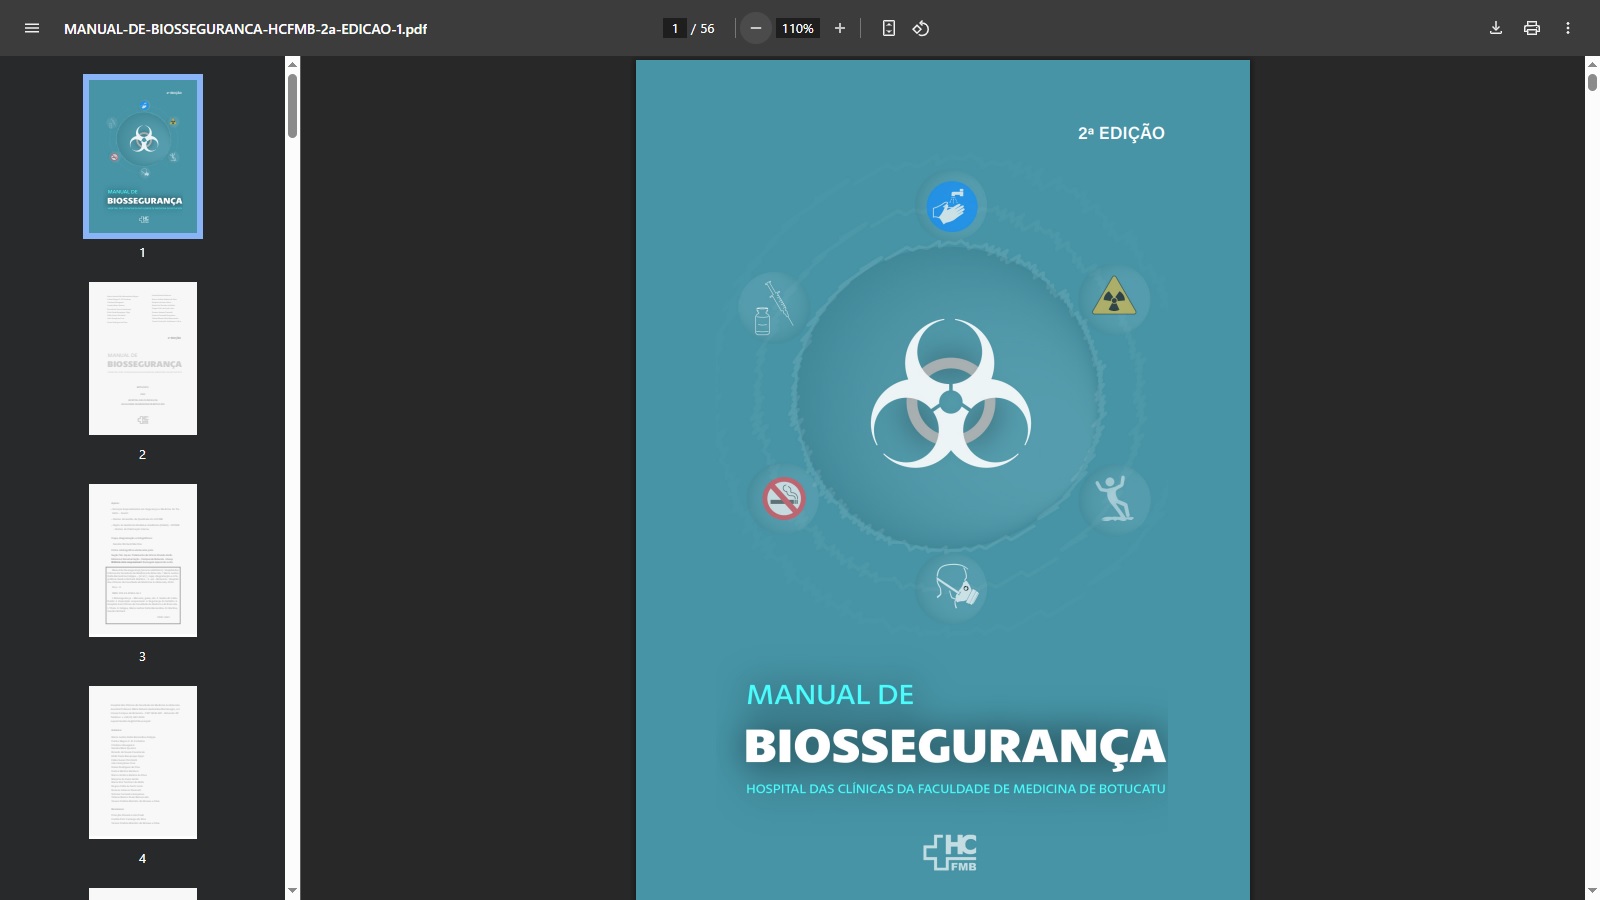Viewport: 1600px width, 900px height.
Task: Click the zoom out minus button
Action: pos(756,28)
